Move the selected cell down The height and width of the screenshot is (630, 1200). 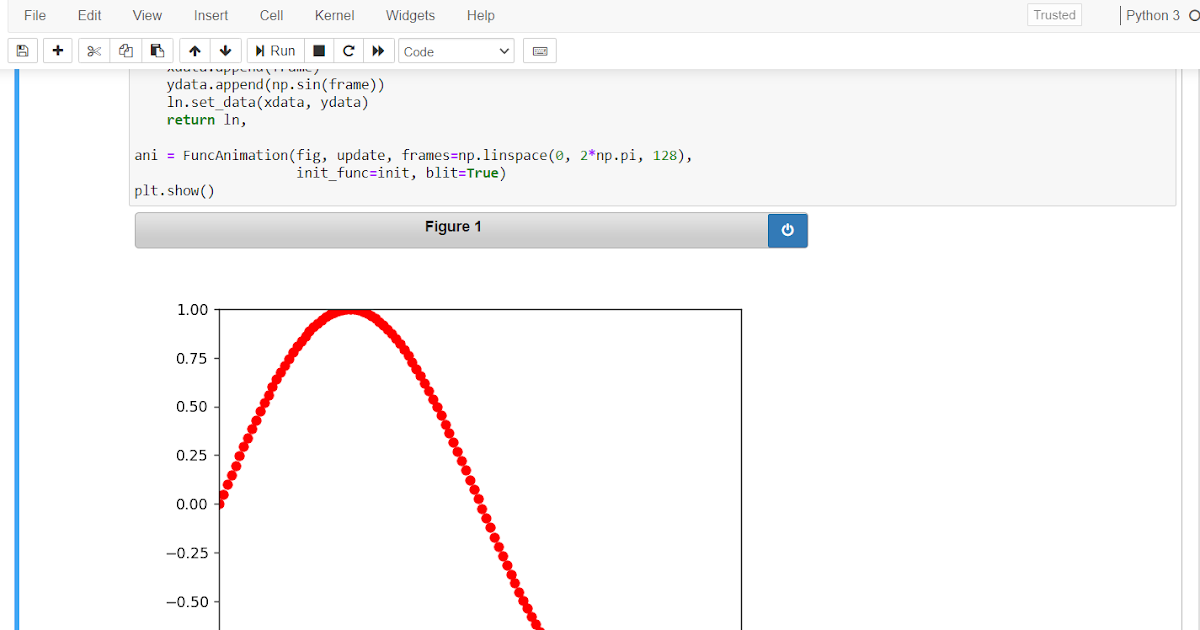[225, 50]
